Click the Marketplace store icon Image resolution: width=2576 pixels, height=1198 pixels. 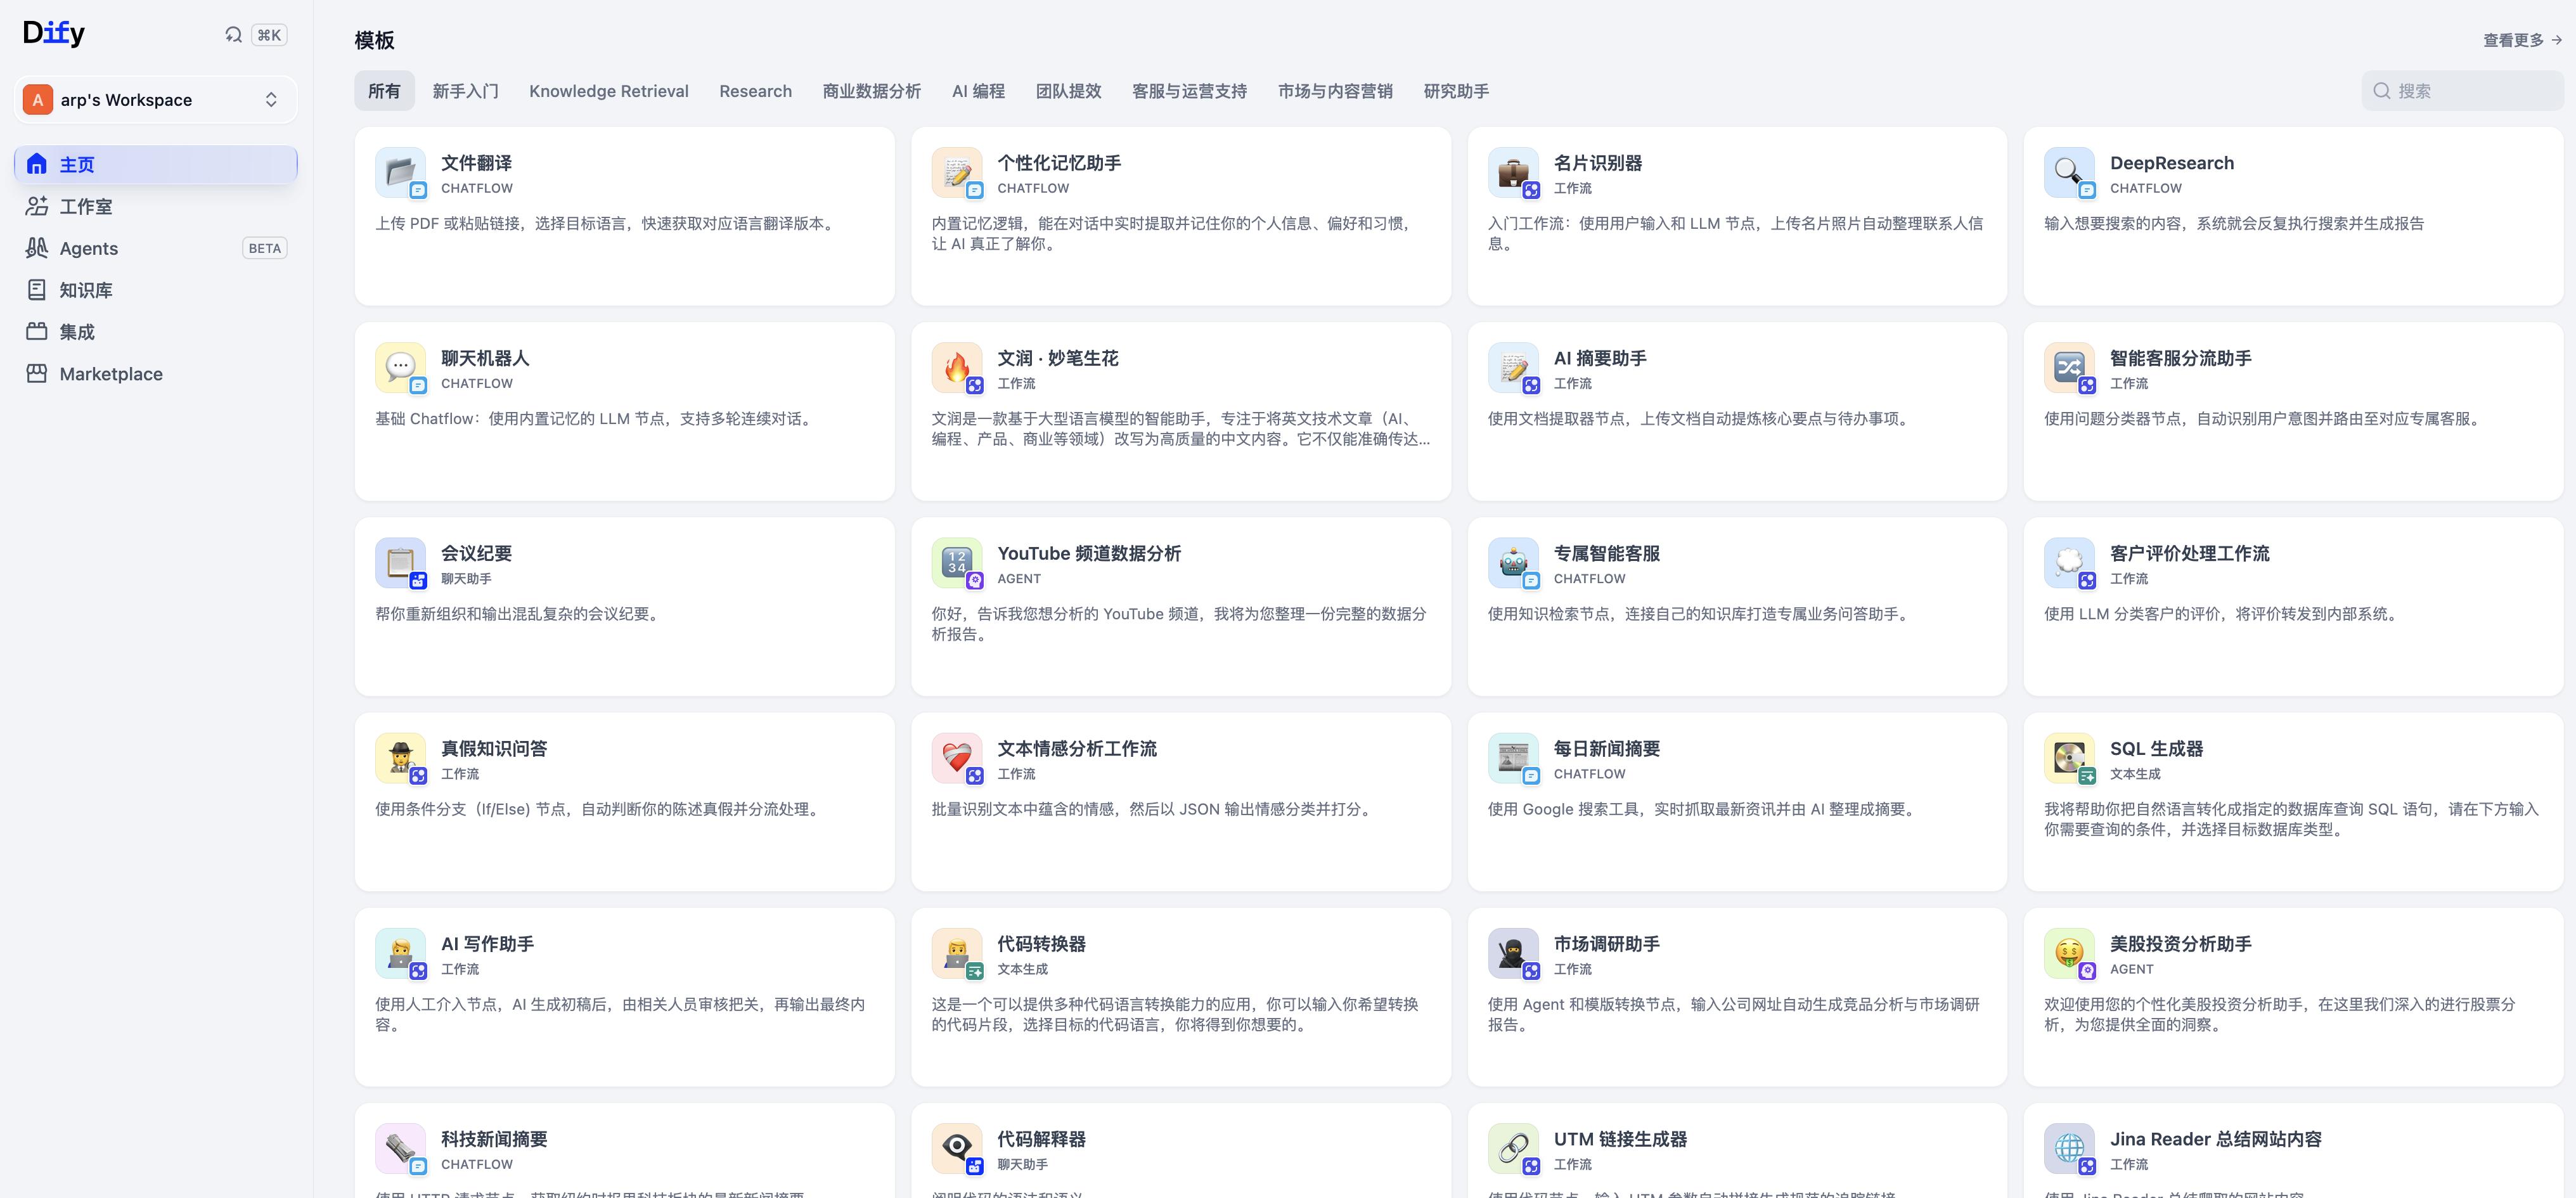click(37, 373)
